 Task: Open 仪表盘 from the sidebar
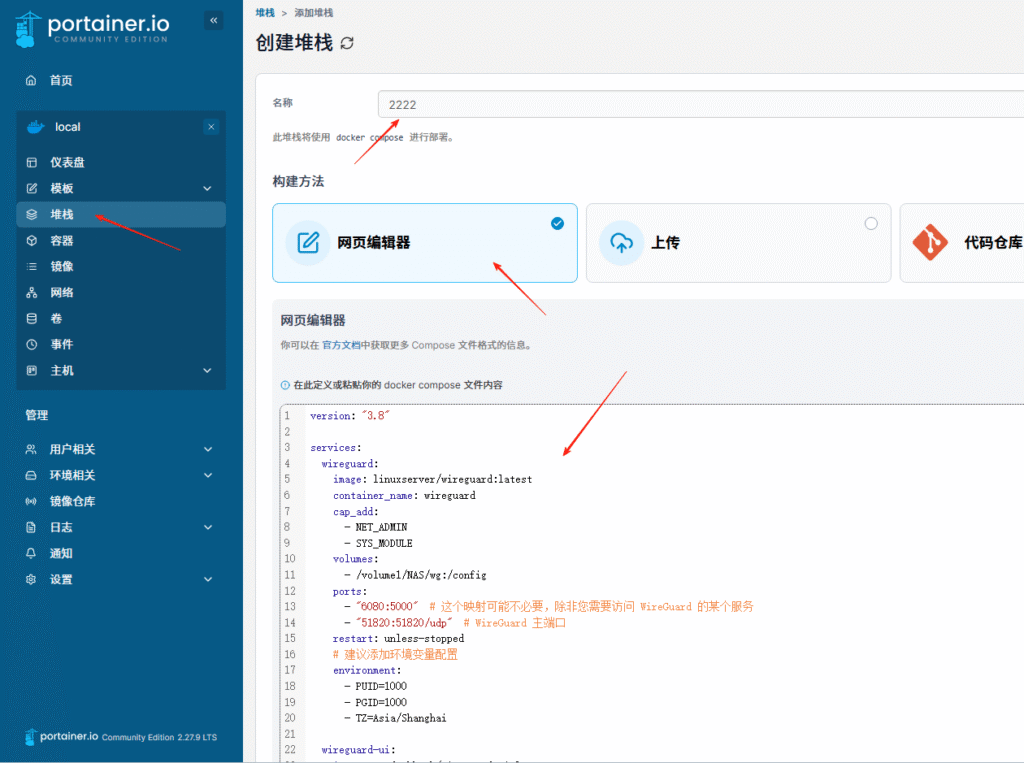[x=67, y=162]
